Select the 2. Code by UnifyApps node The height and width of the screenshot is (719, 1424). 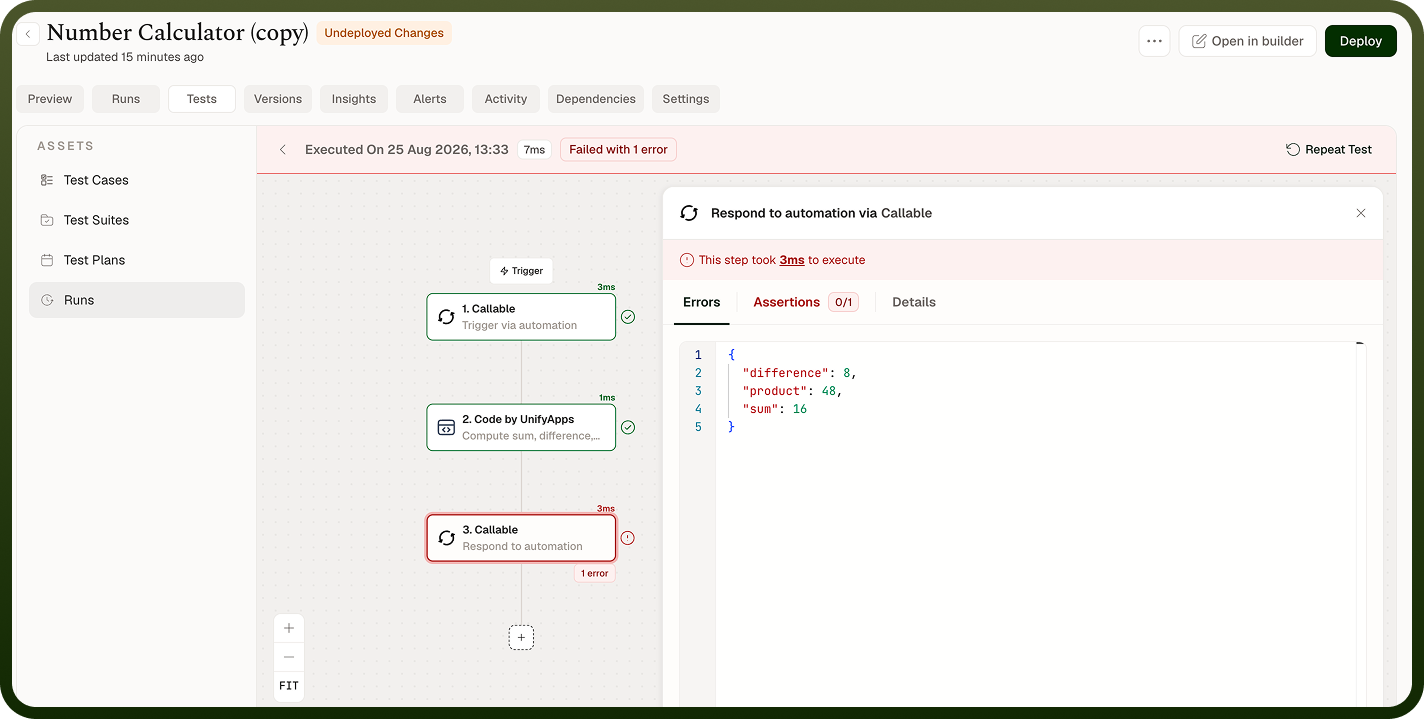521,427
